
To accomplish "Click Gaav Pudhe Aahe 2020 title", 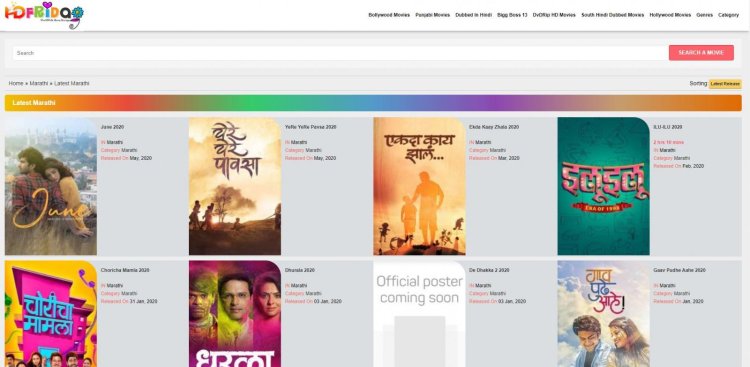I will pyautogui.click(x=679, y=270).
